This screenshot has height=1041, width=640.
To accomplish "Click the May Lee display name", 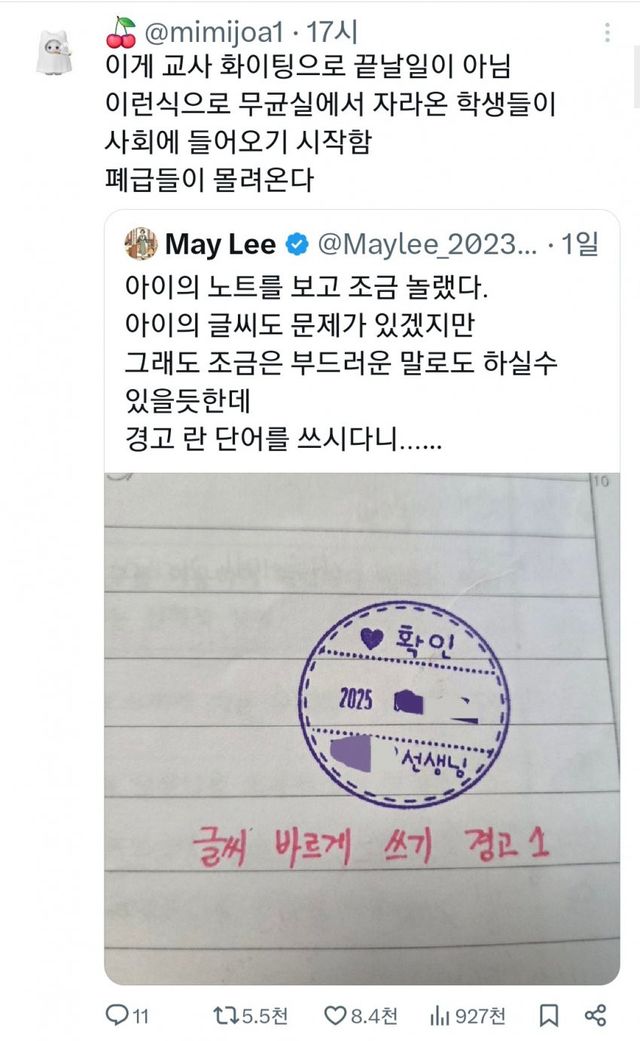I will [220, 244].
